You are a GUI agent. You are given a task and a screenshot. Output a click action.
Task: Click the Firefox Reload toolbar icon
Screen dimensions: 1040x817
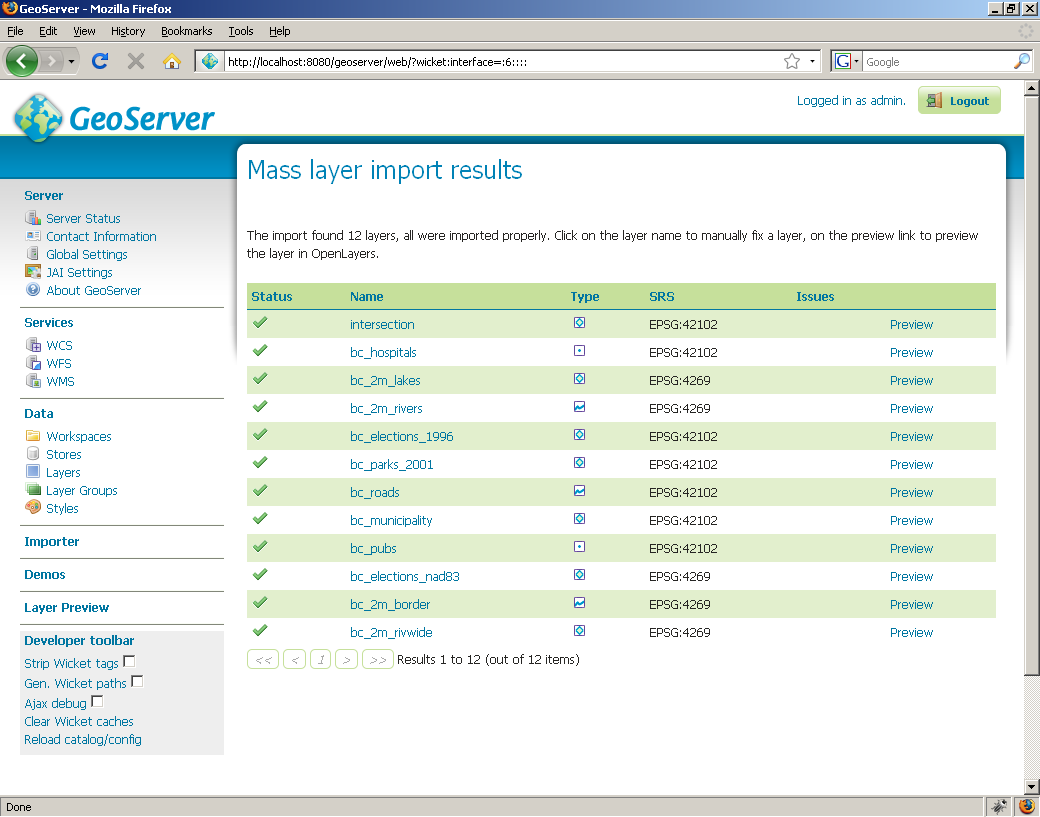pyautogui.click(x=100, y=61)
